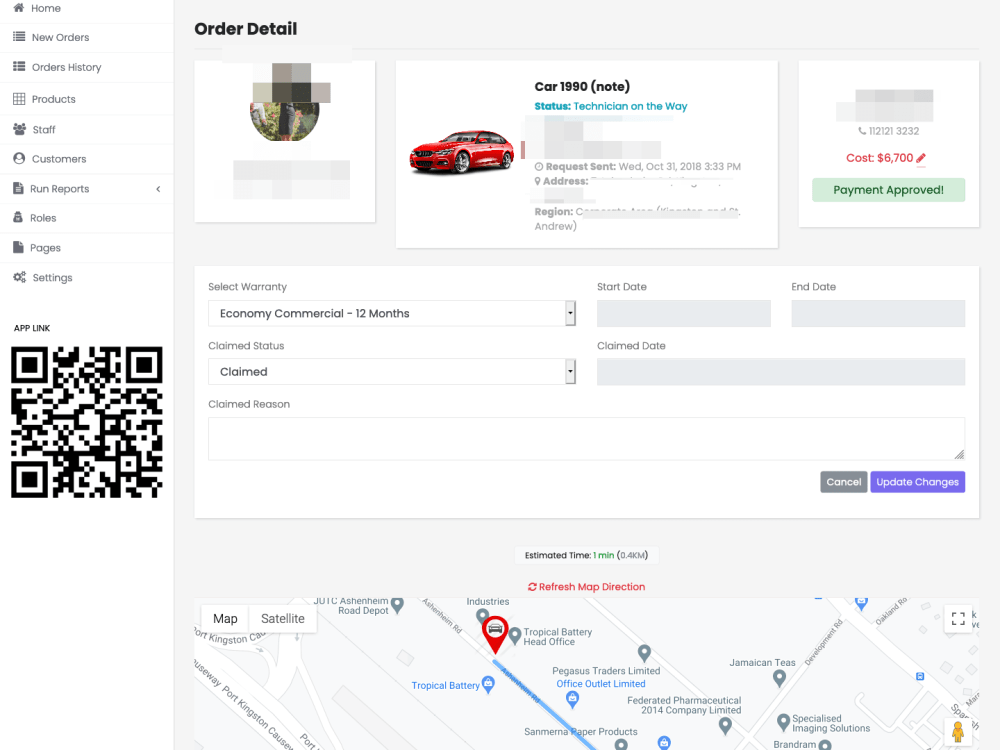Open the Claimed Status dropdown
1000x750 pixels.
click(392, 372)
